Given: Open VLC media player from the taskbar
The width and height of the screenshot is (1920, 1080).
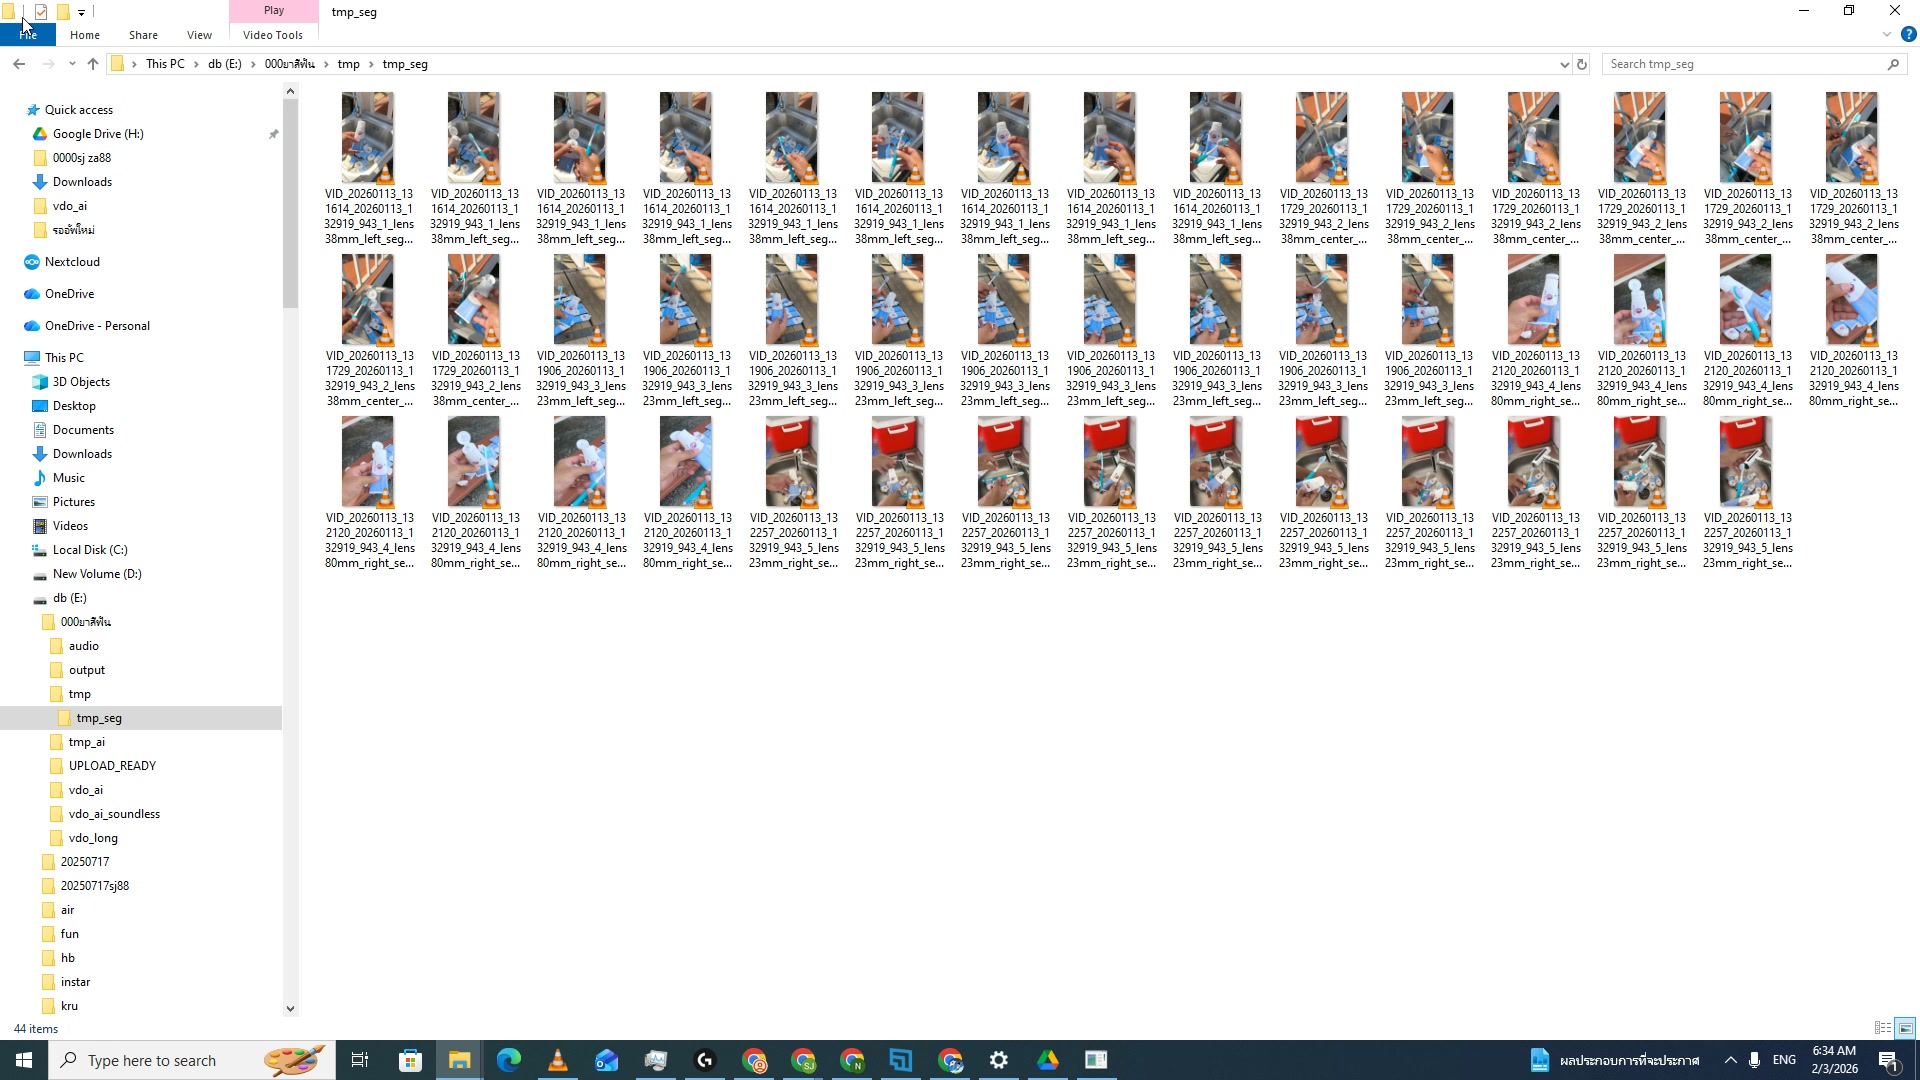Looking at the screenshot, I should pyautogui.click(x=557, y=1060).
